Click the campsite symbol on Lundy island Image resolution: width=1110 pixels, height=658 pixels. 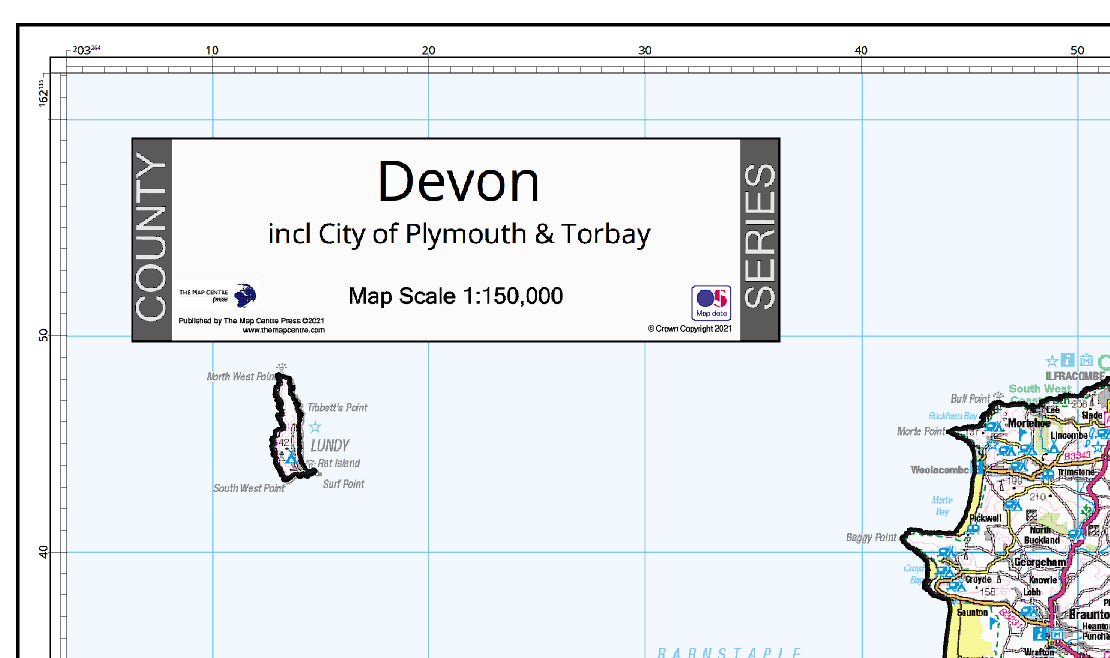click(x=291, y=456)
